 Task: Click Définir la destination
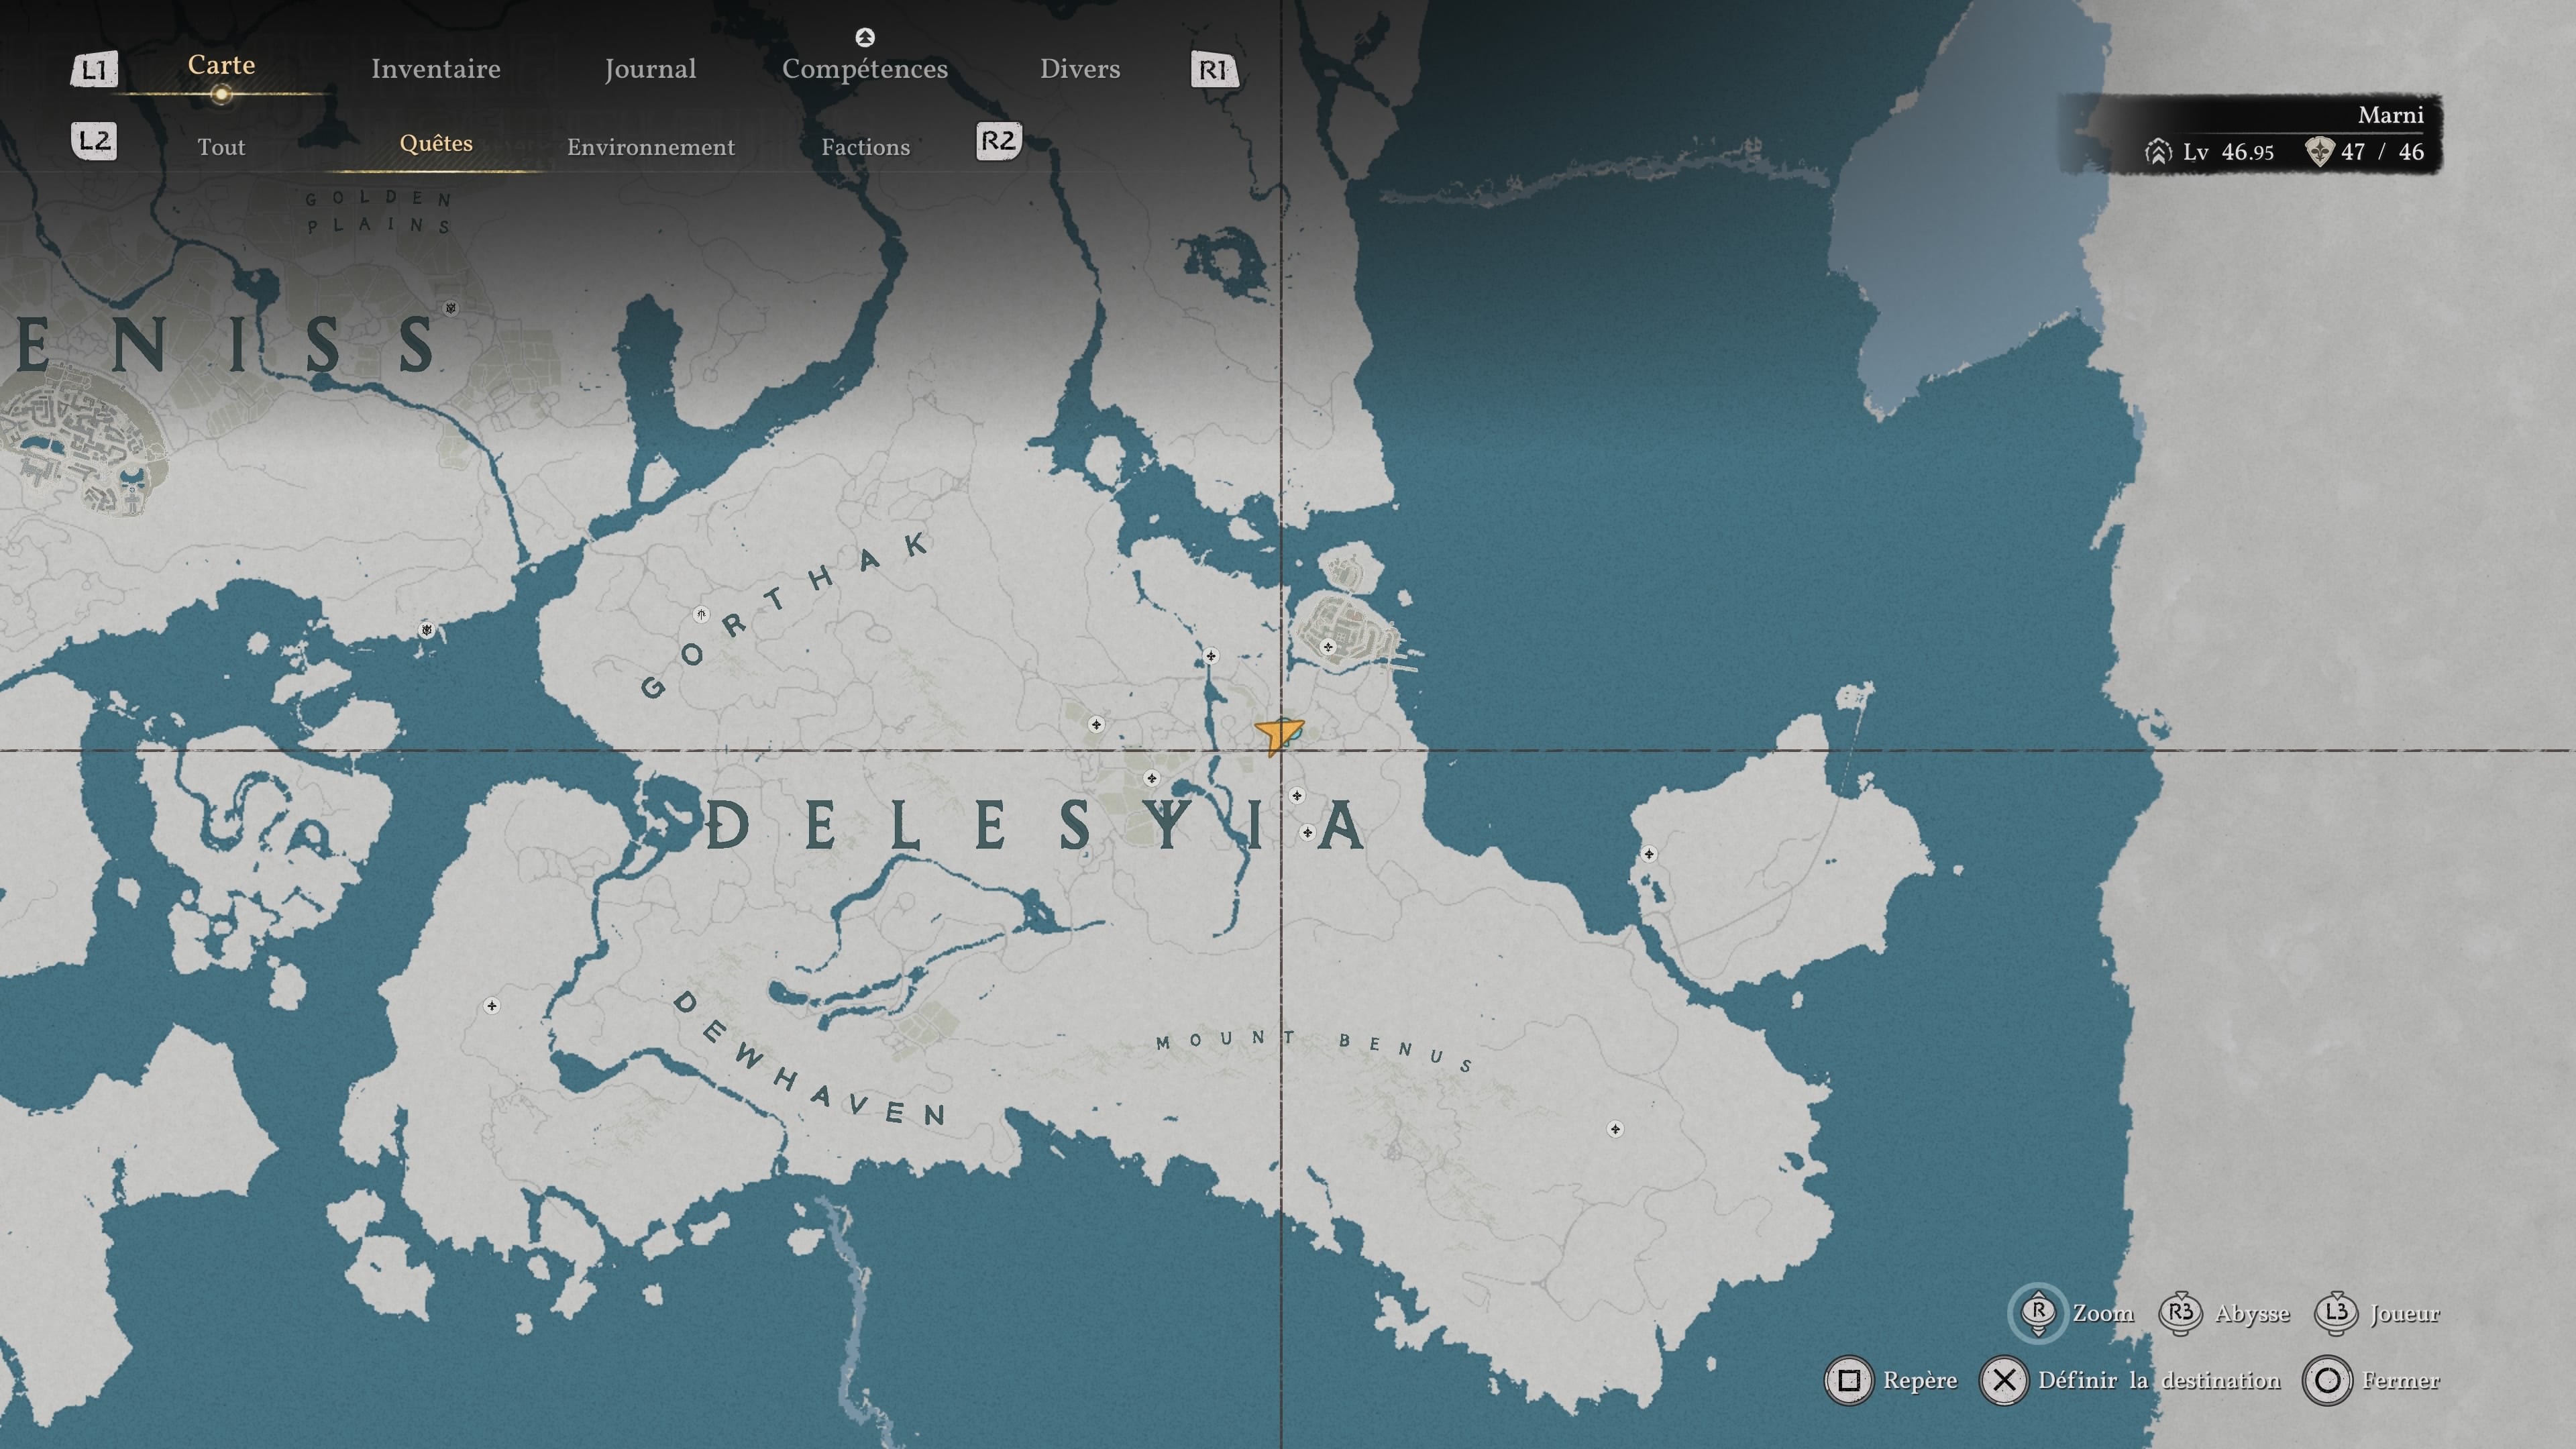pyautogui.click(x=2160, y=1381)
